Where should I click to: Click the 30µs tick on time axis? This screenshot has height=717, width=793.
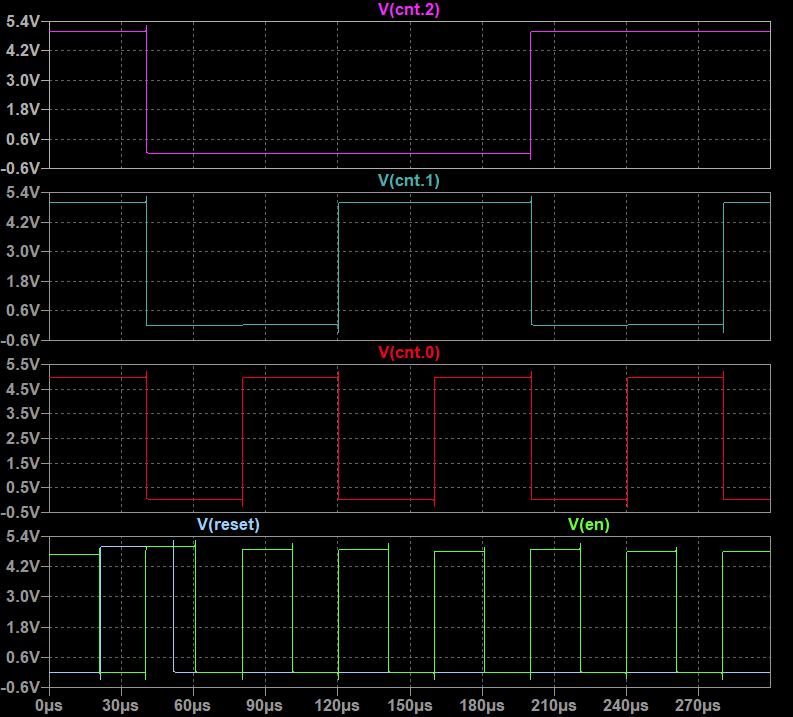[121, 705]
